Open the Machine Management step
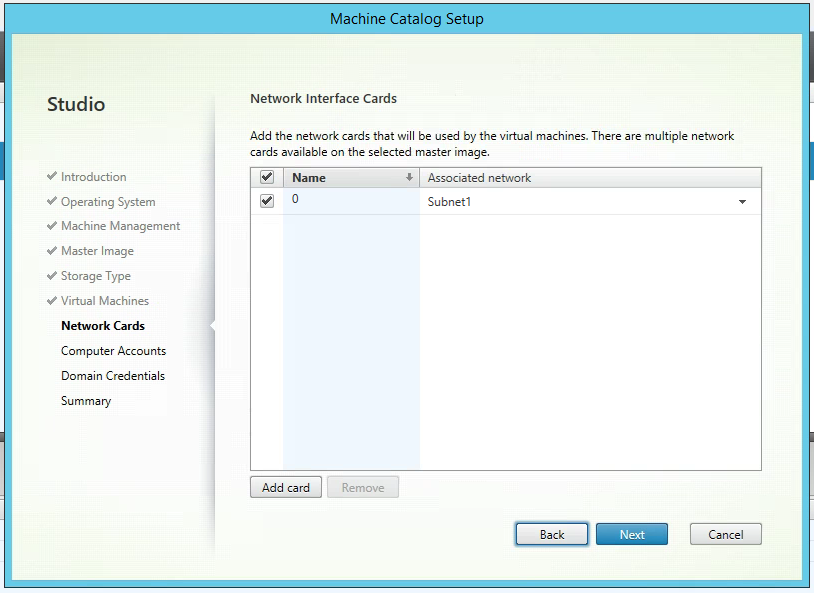Viewport: 814px width, 593px height. click(120, 227)
